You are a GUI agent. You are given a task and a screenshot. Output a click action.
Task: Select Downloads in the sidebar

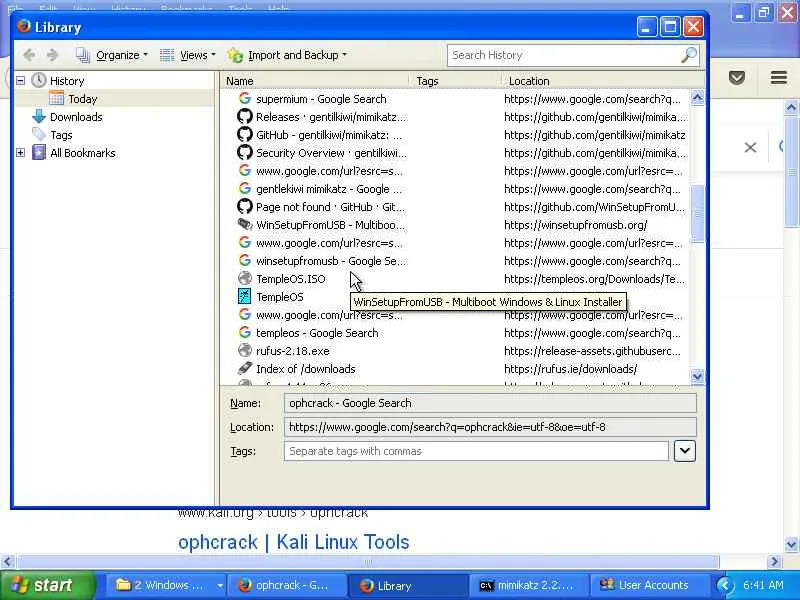[76, 117]
